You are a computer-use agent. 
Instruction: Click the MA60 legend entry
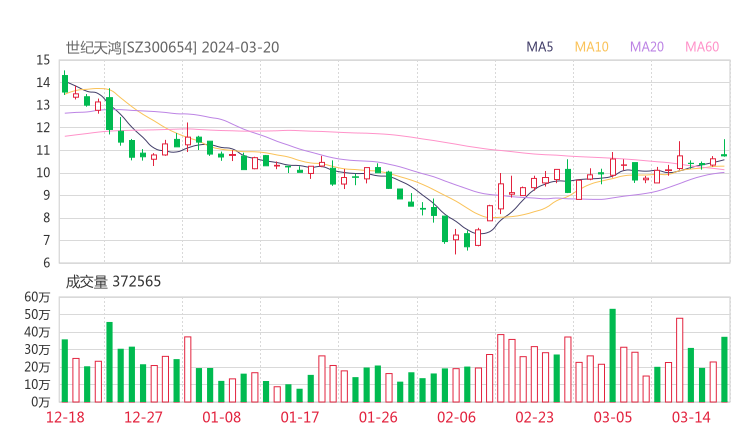(x=702, y=46)
